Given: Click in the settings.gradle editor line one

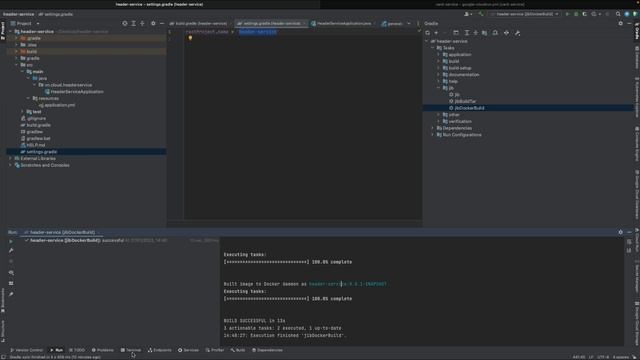Looking at the screenshot, I should pos(302,31).
